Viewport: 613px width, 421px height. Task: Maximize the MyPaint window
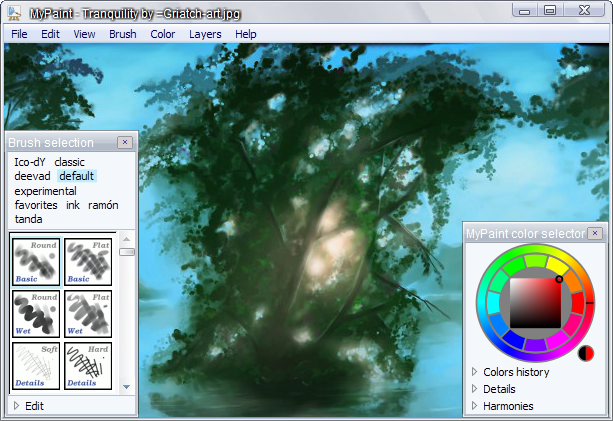(x=550, y=11)
